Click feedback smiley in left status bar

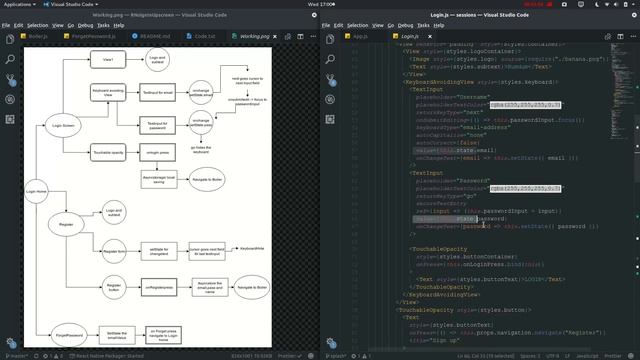[x=311, y=356]
